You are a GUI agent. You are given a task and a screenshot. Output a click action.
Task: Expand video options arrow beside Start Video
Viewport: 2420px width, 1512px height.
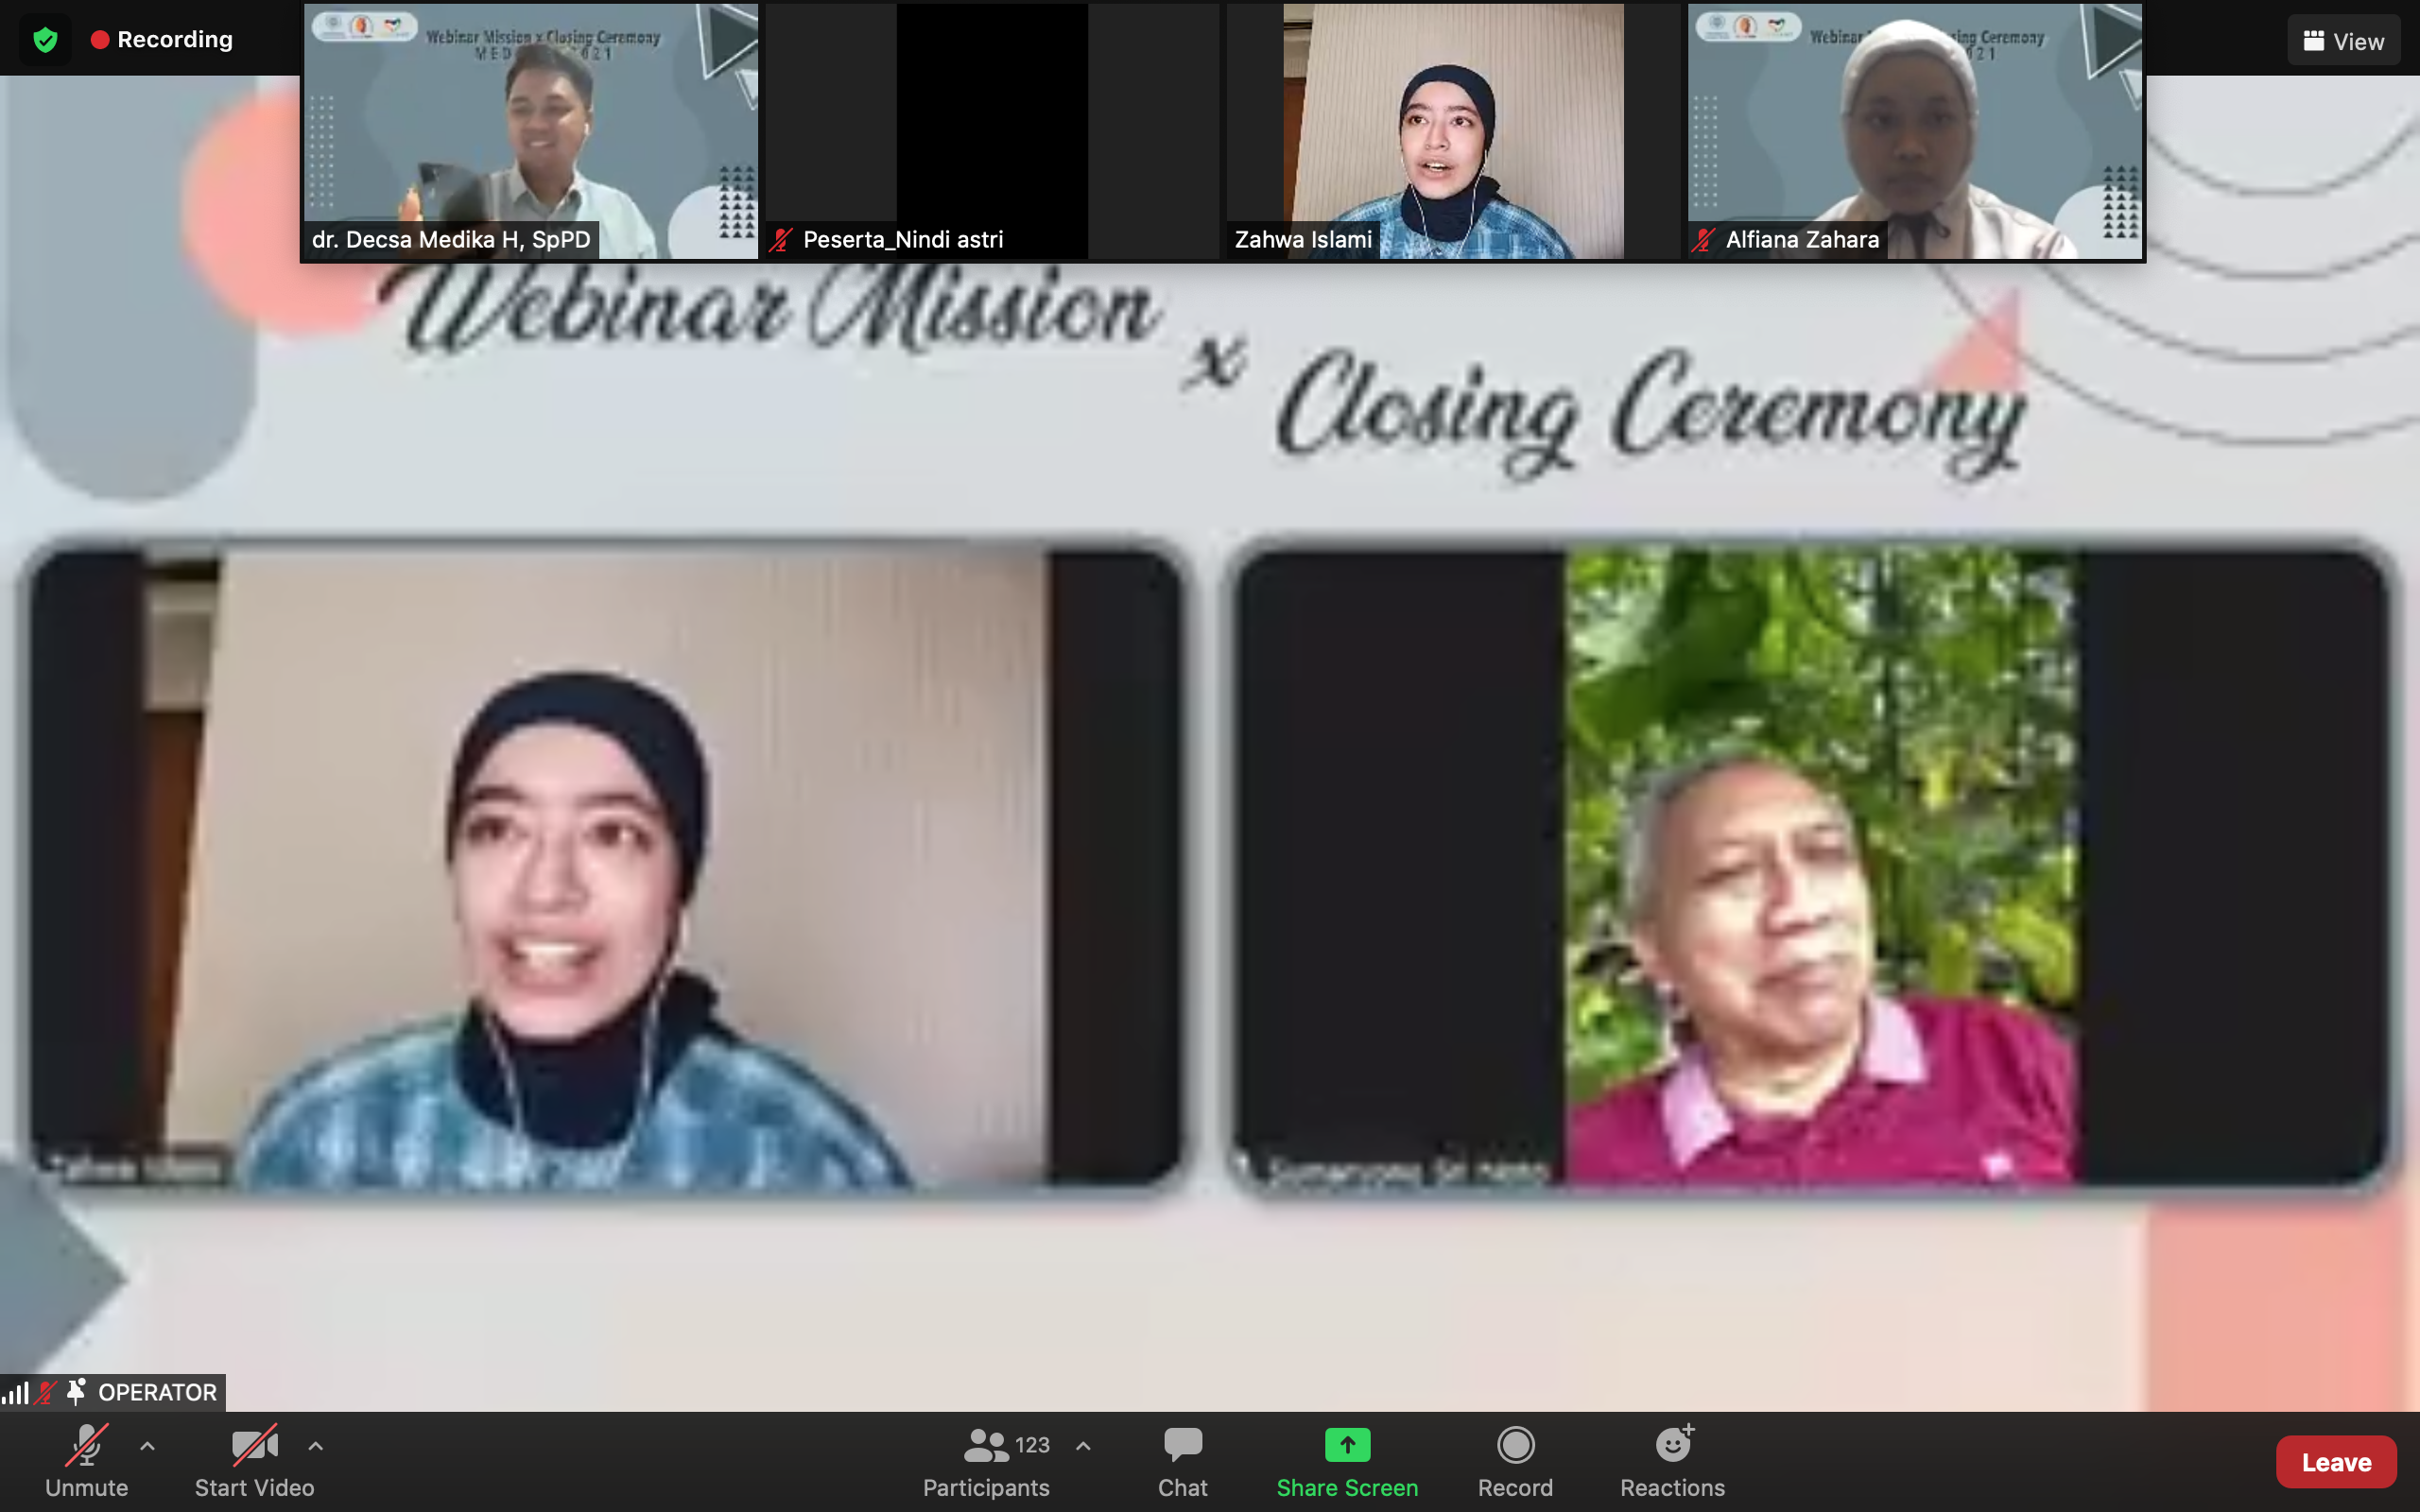[316, 1445]
